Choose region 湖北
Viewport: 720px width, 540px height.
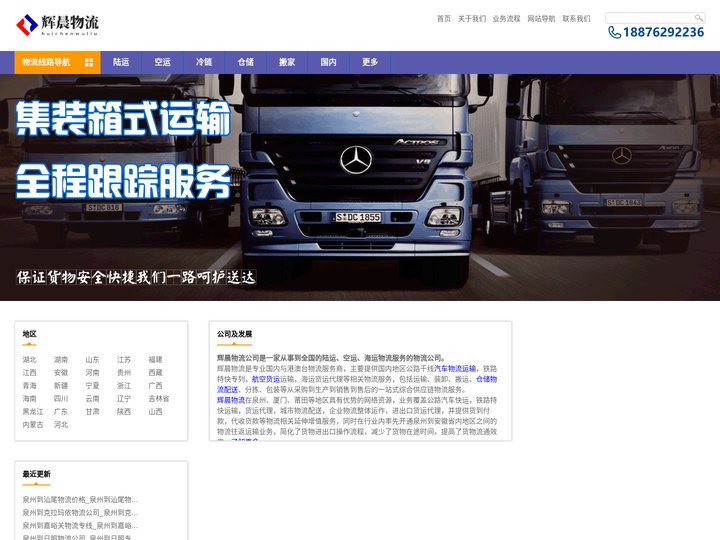29,360
